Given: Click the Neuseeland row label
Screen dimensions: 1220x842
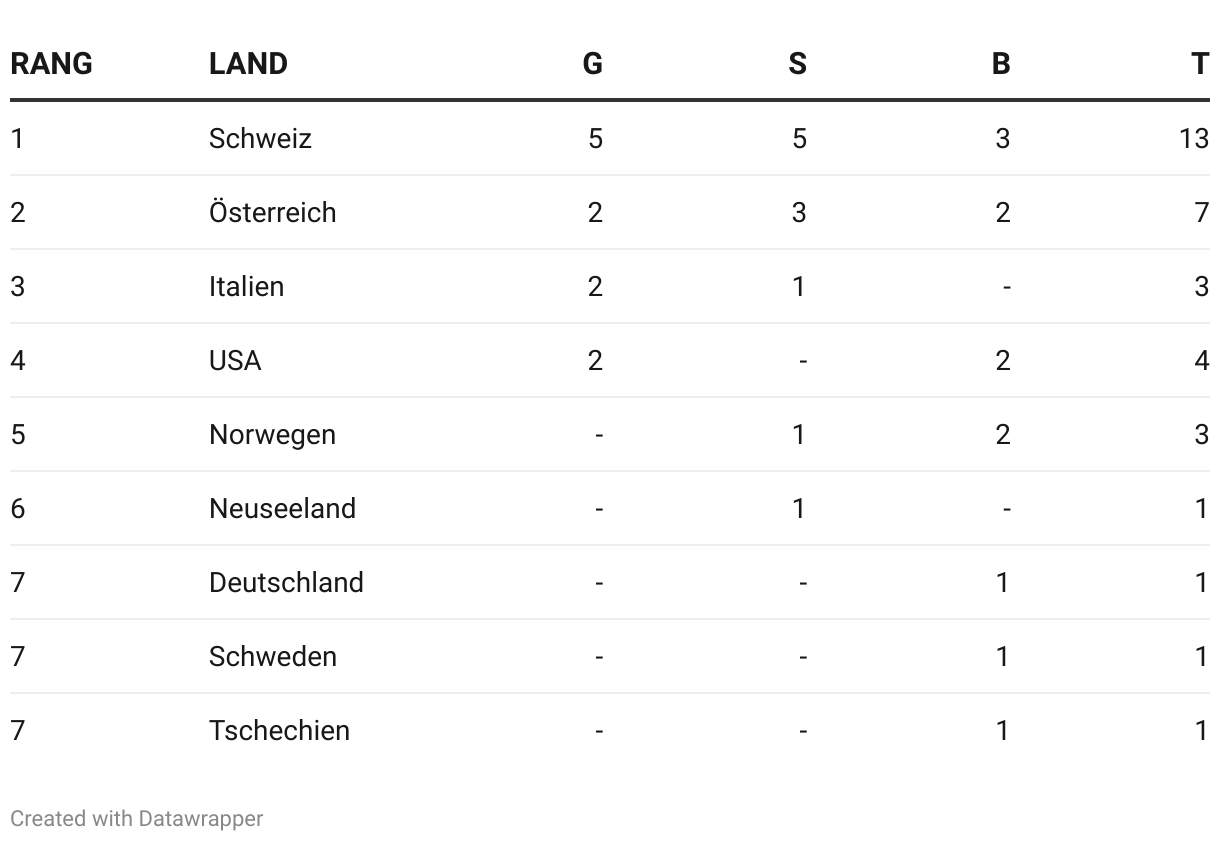Looking at the screenshot, I should (282, 508).
